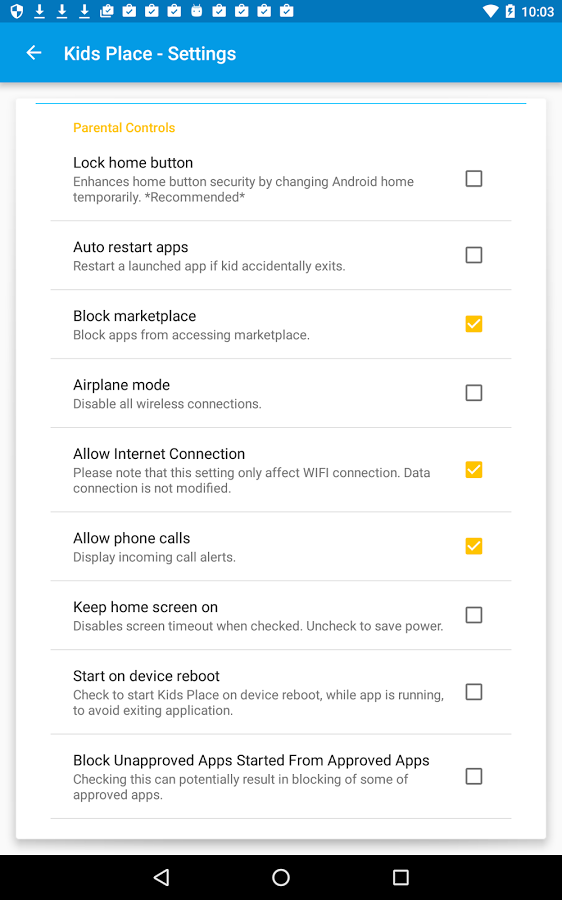Tap the Parental Controls section header
The width and height of the screenshot is (562, 900).
(124, 127)
